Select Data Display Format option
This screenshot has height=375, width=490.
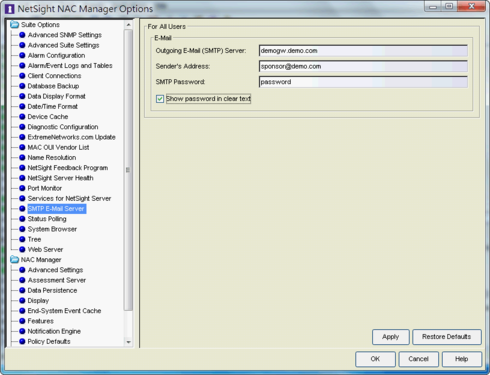56,96
